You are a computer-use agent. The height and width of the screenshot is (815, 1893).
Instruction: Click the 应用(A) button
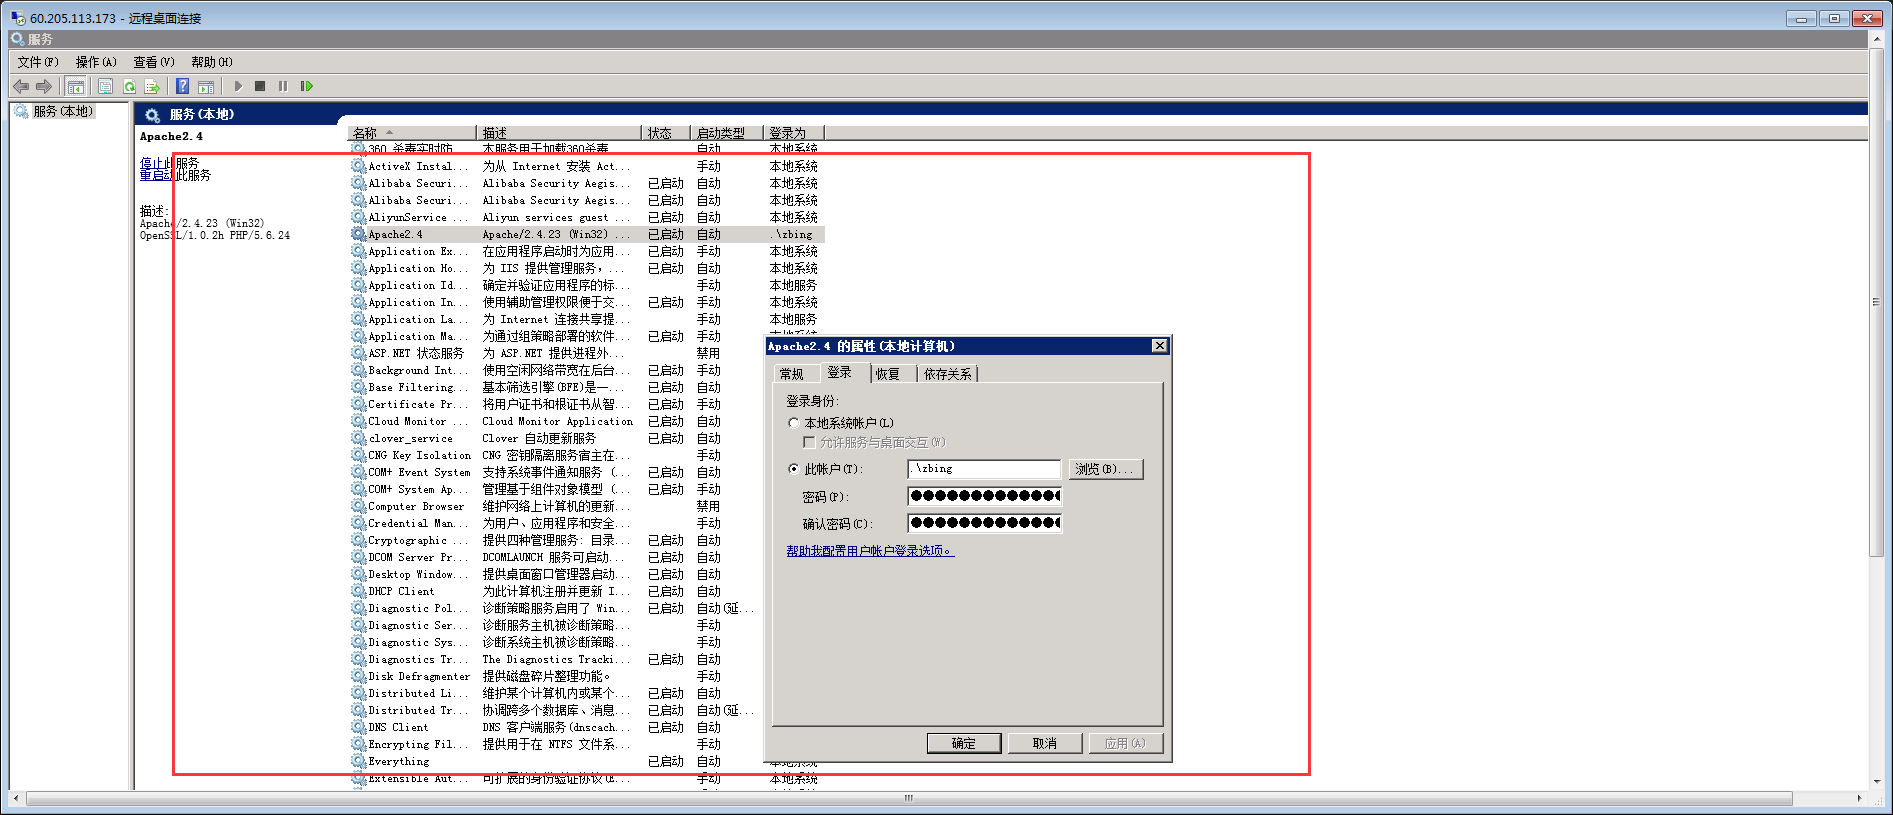[x=1125, y=743]
